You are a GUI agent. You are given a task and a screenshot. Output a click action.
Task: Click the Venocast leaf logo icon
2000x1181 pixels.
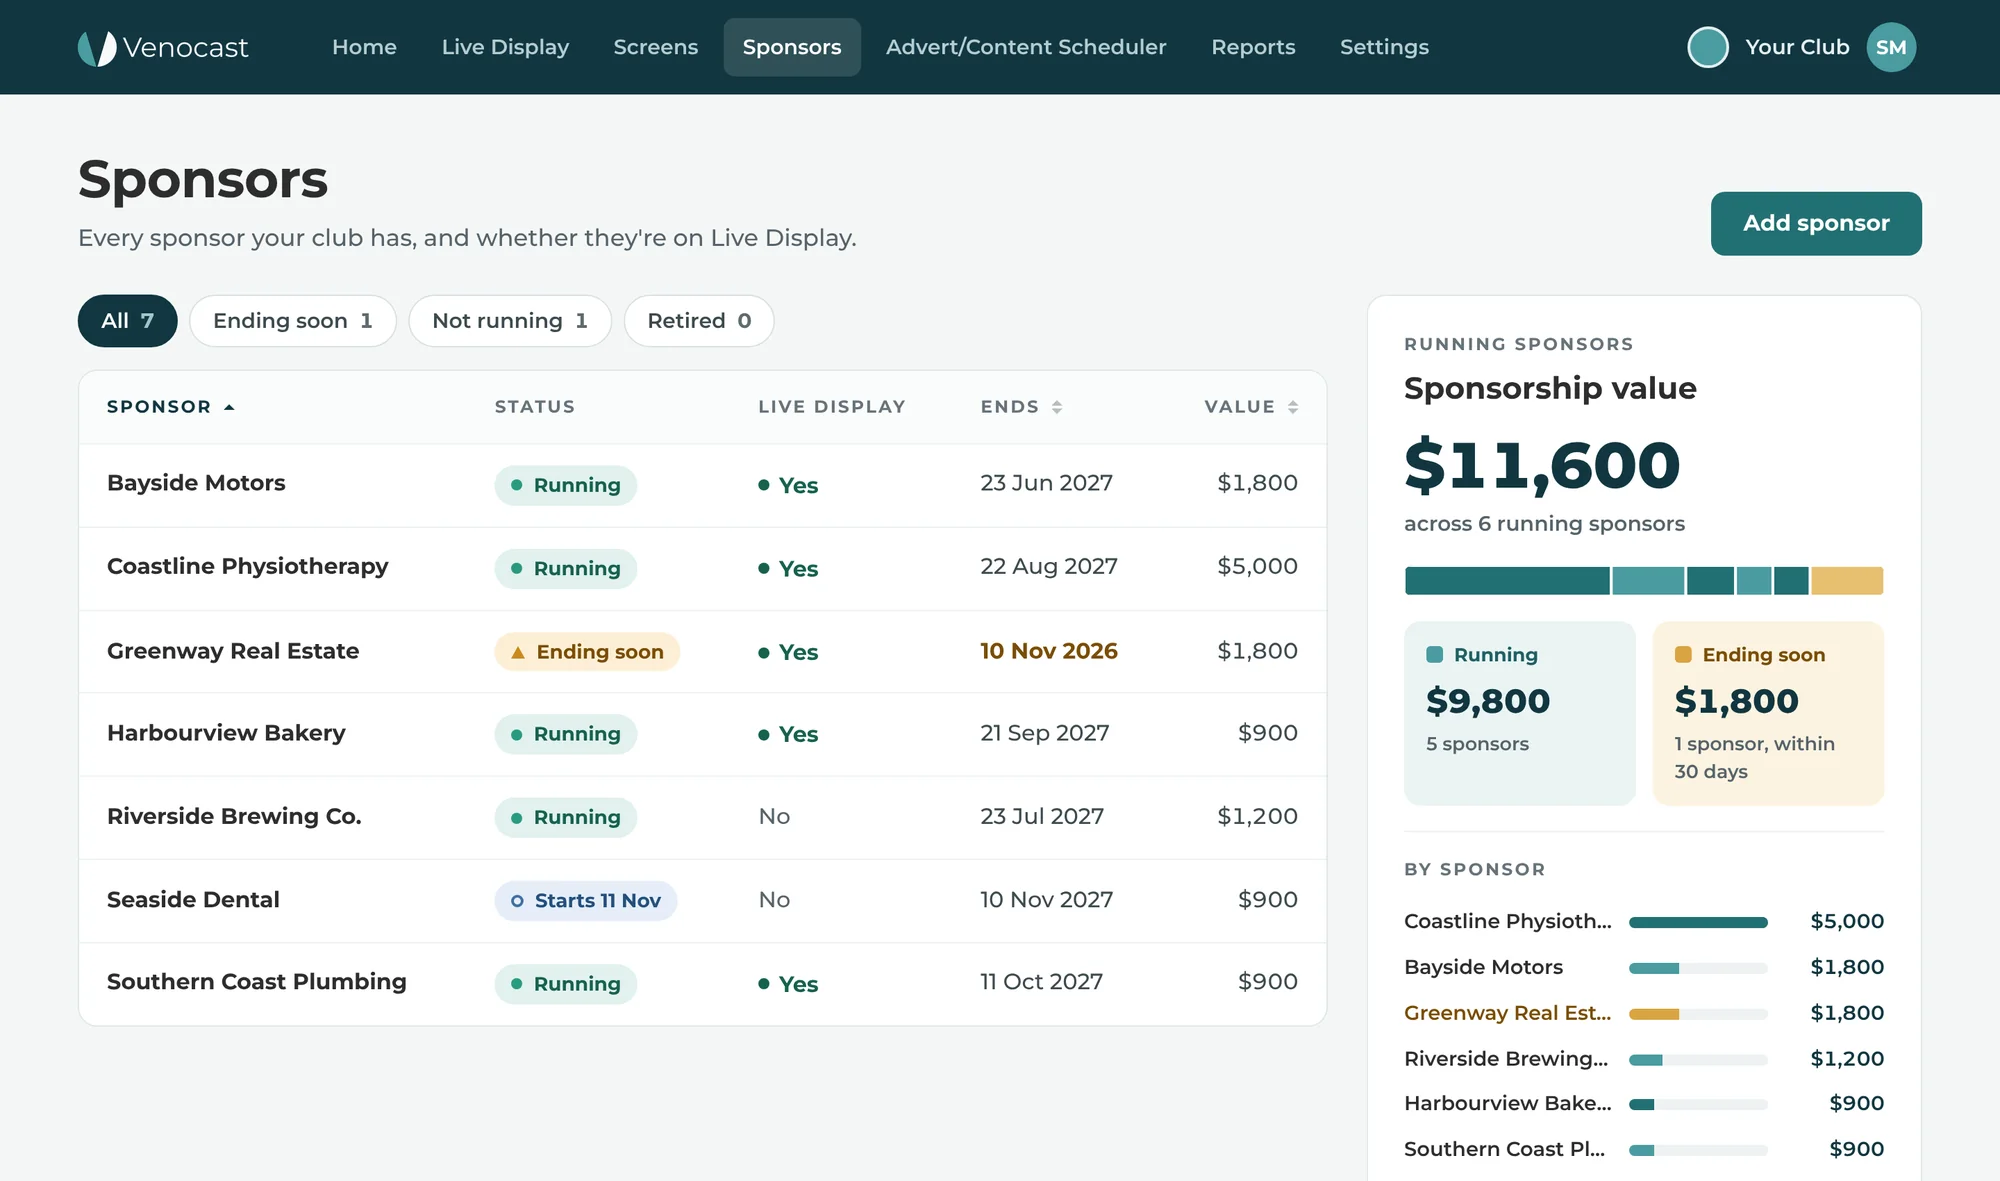point(97,47)
